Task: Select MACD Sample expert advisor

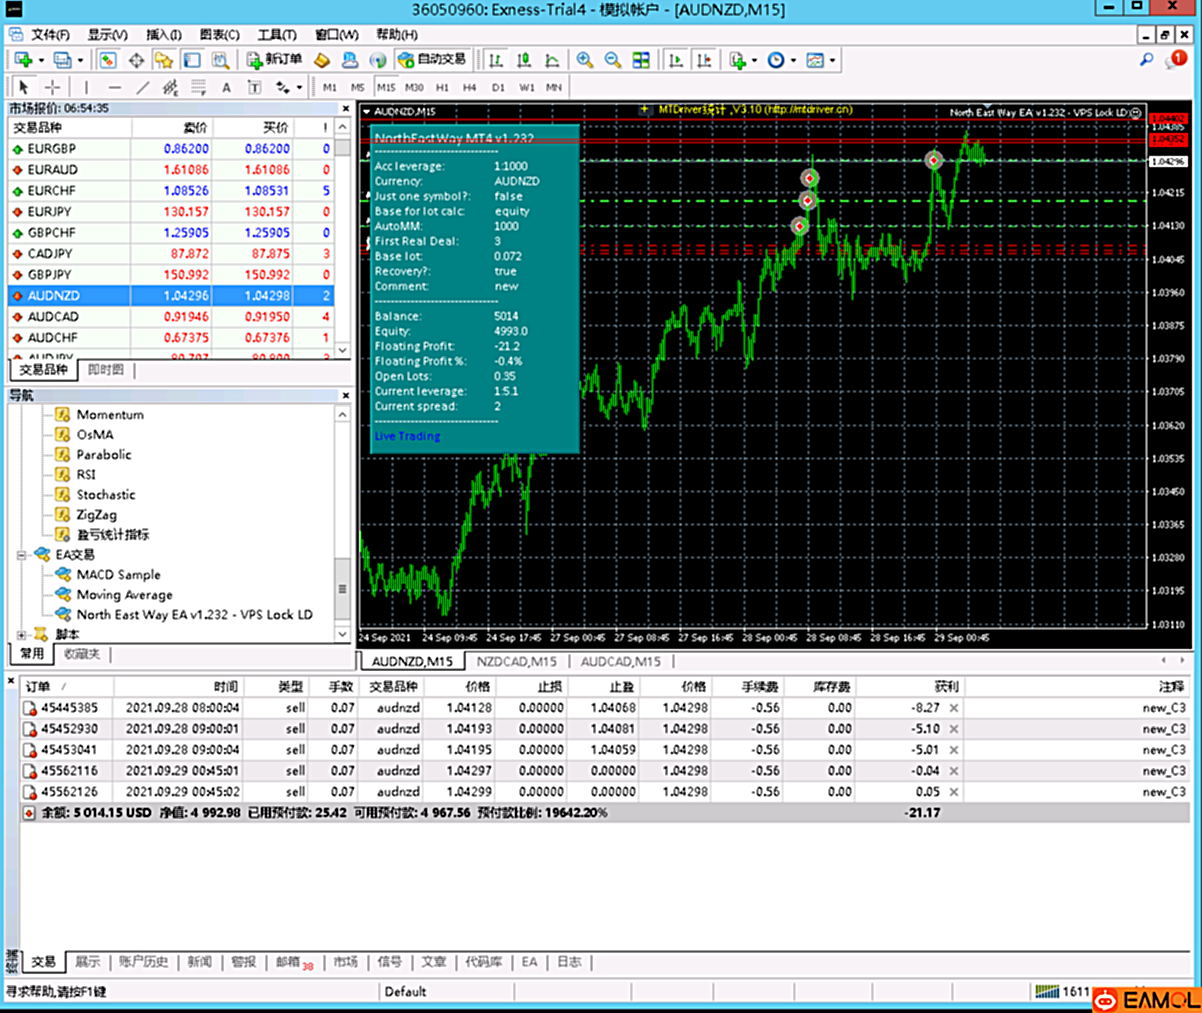Action: tap(118, 574)
